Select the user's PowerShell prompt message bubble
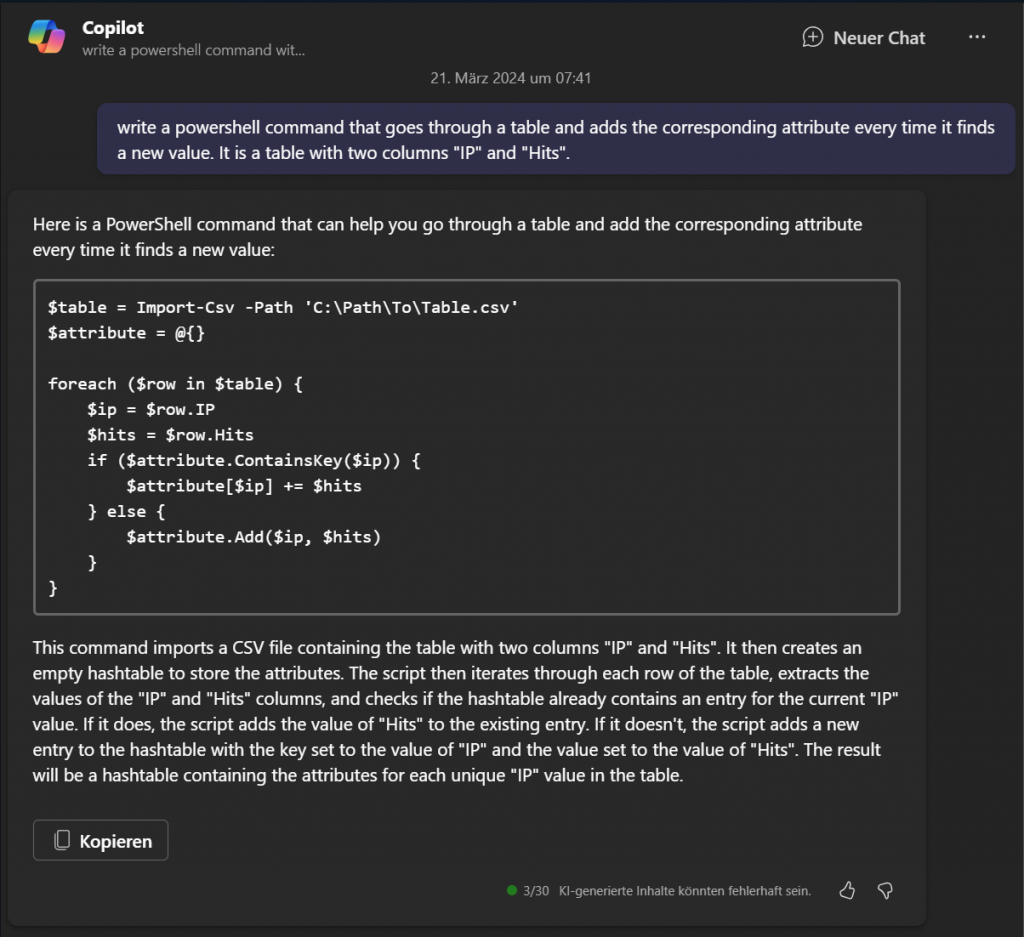1024x937 pixels. [555, 140]
